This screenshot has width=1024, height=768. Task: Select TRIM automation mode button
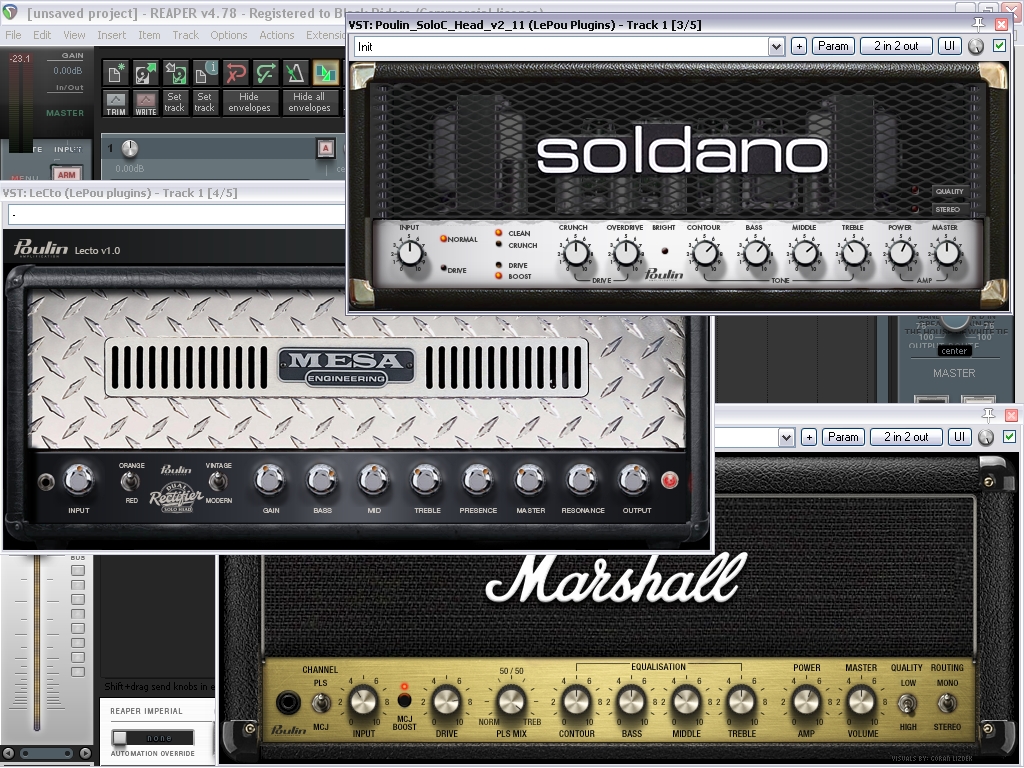(x=116, y=103)
